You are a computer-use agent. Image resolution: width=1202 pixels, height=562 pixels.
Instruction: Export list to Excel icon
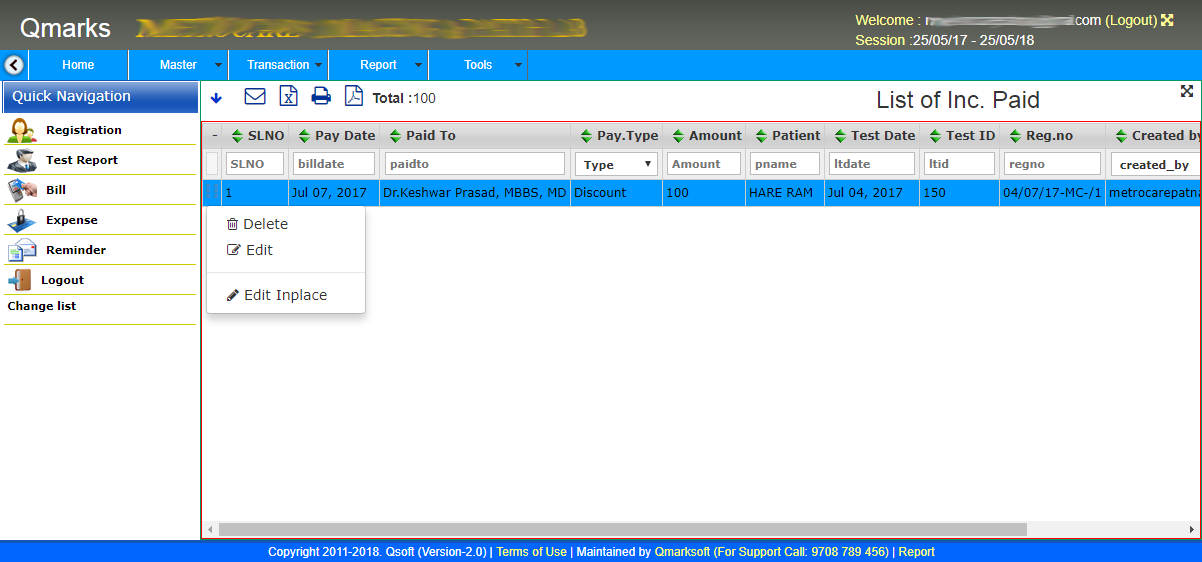(x=288, y=96)
